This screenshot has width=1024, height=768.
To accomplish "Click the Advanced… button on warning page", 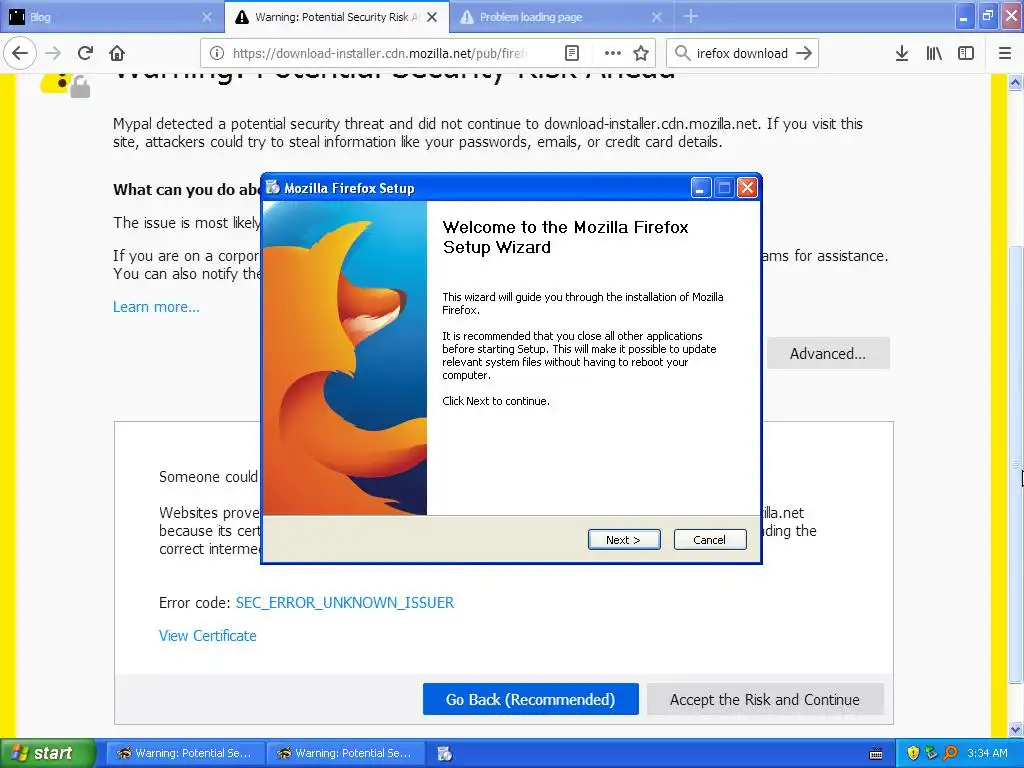I will point(827,353).
